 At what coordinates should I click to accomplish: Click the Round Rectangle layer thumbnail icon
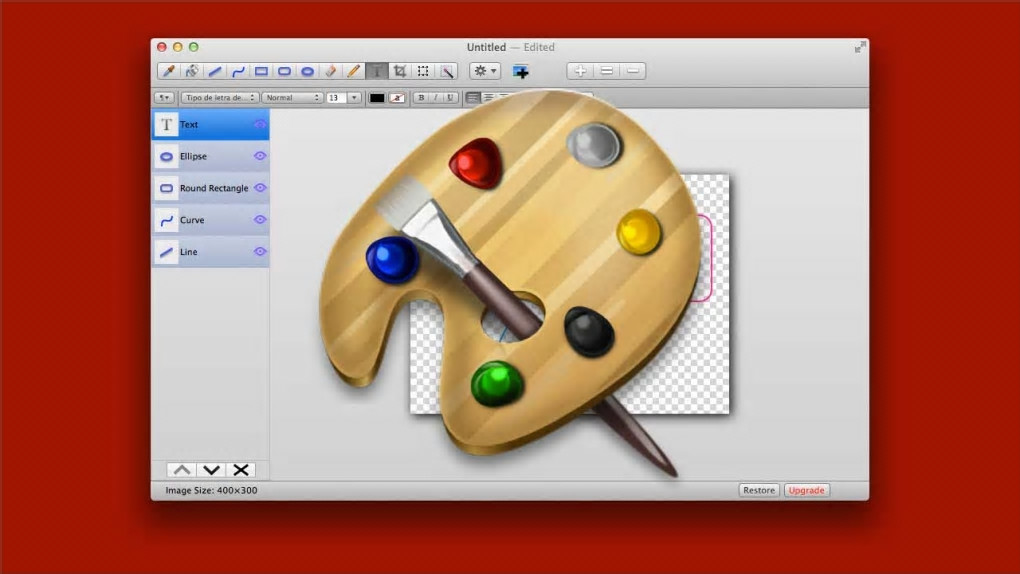[167, 188]
